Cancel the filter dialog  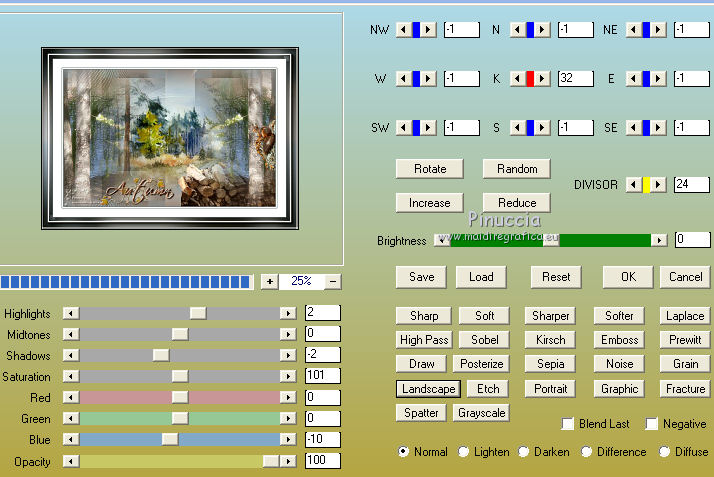tap(685, 277)
